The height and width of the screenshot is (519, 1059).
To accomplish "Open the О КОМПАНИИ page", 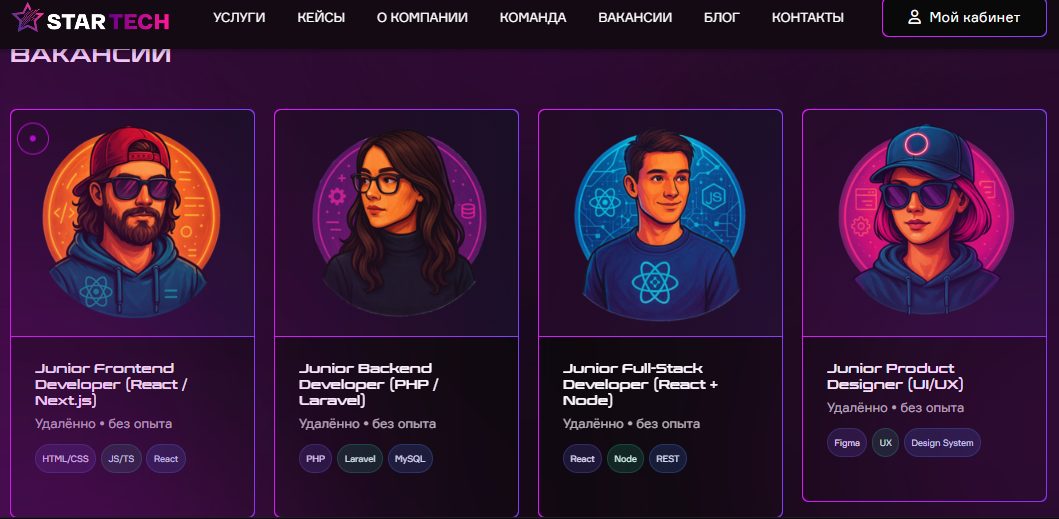I will [422, 18].
